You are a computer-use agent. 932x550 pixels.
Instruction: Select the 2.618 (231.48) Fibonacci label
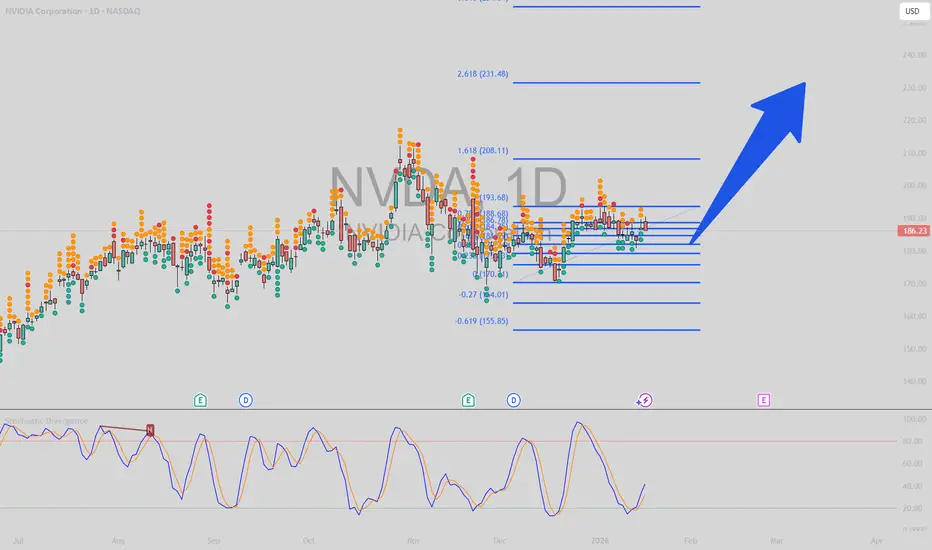point(483,74)
